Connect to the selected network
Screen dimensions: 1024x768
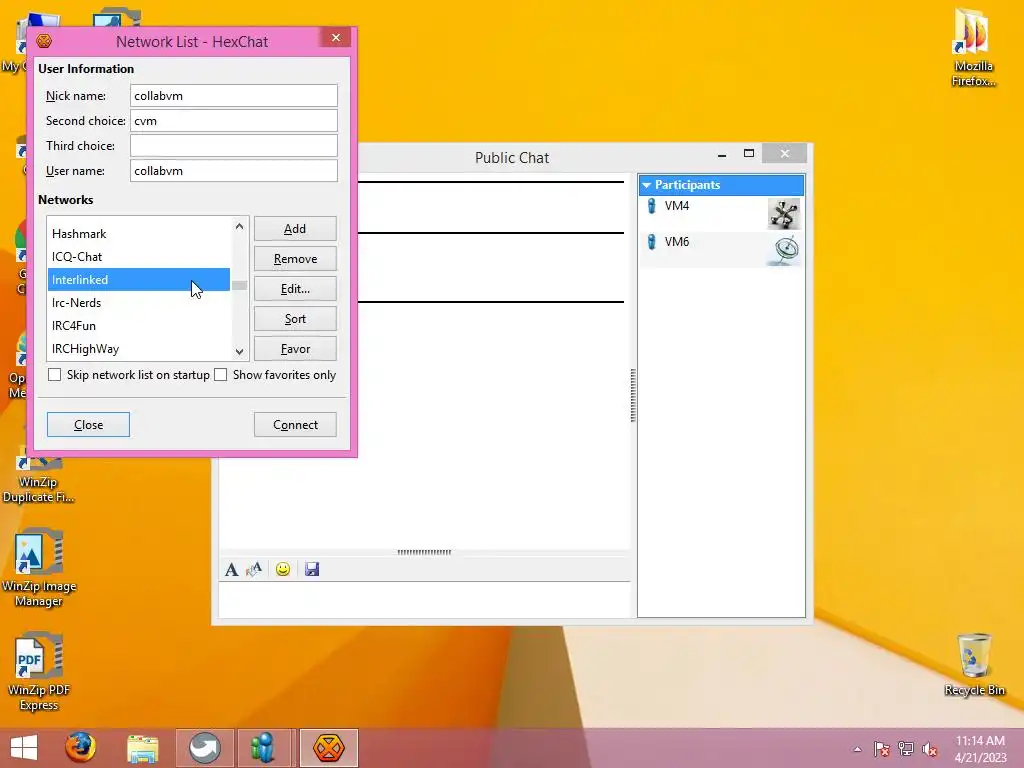click(x=295, y=424)
